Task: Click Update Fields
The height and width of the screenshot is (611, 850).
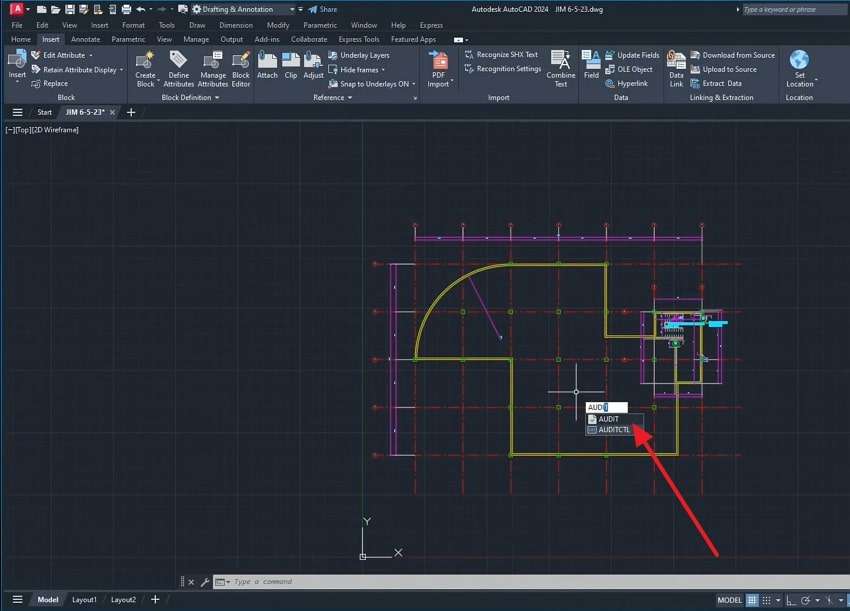Action: (x=632, y=55)
